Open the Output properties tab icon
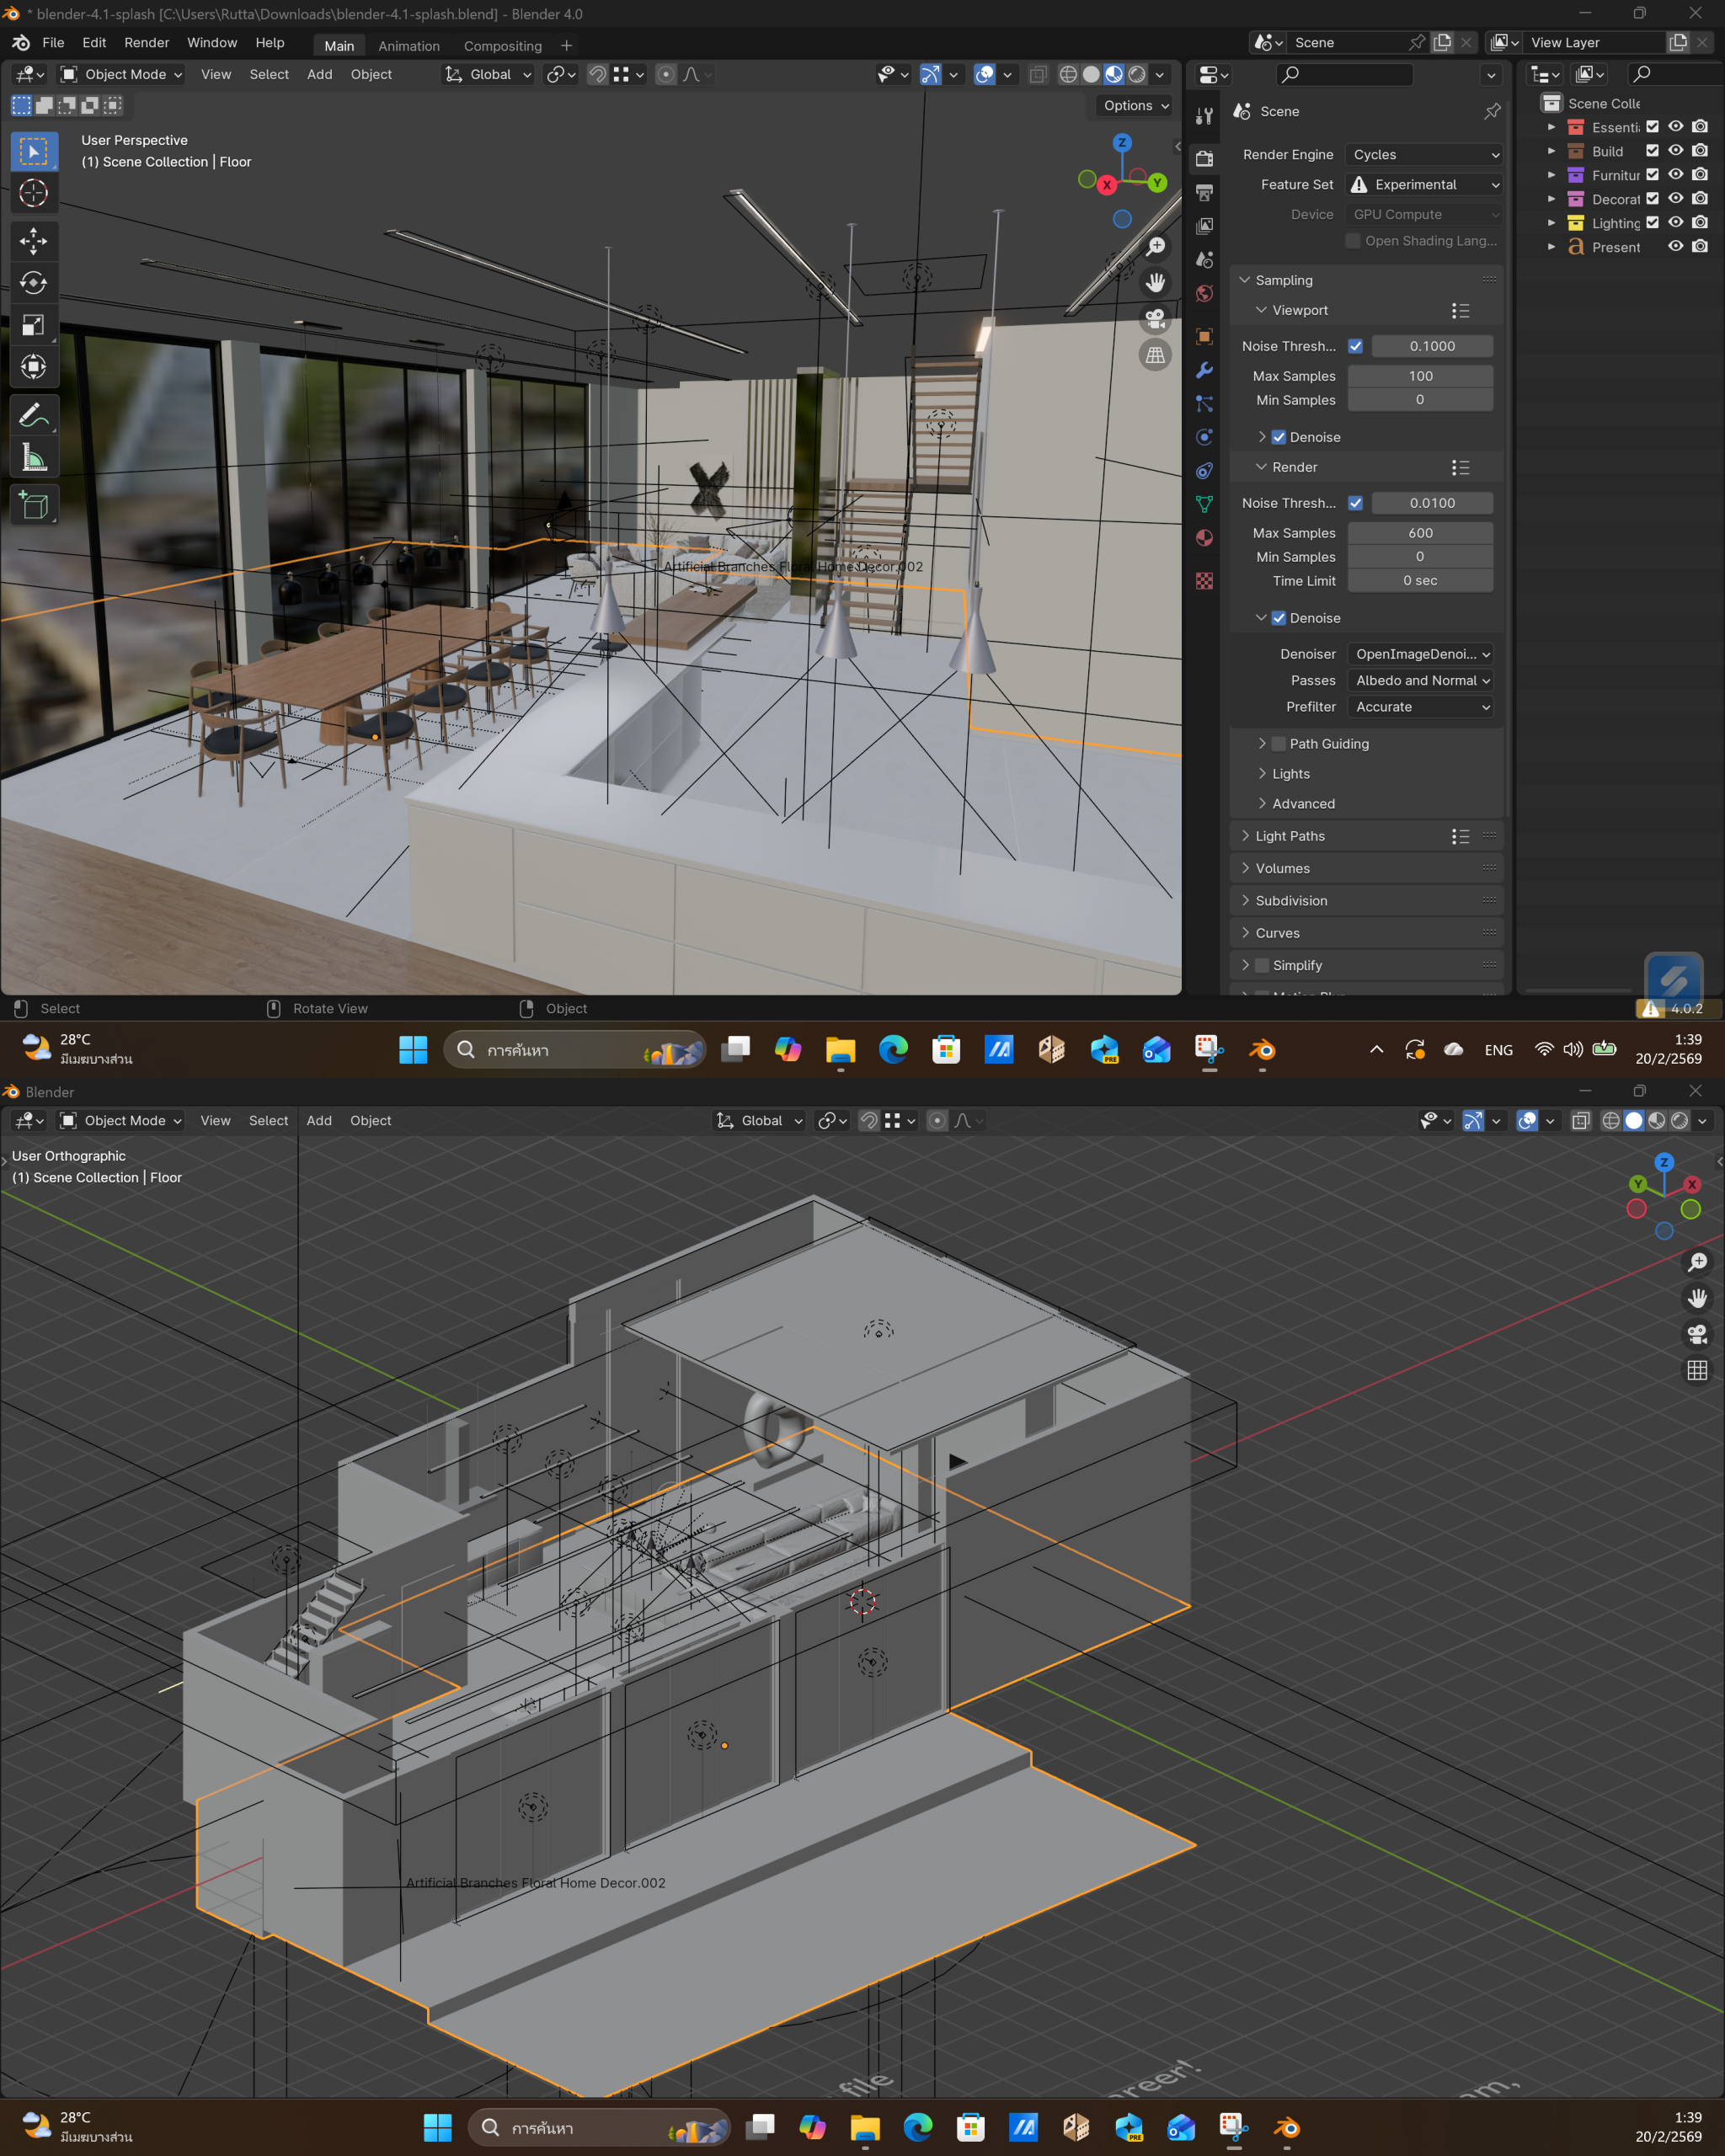The height and width of the screenshot is (2156, 1725). (1204, 192)
